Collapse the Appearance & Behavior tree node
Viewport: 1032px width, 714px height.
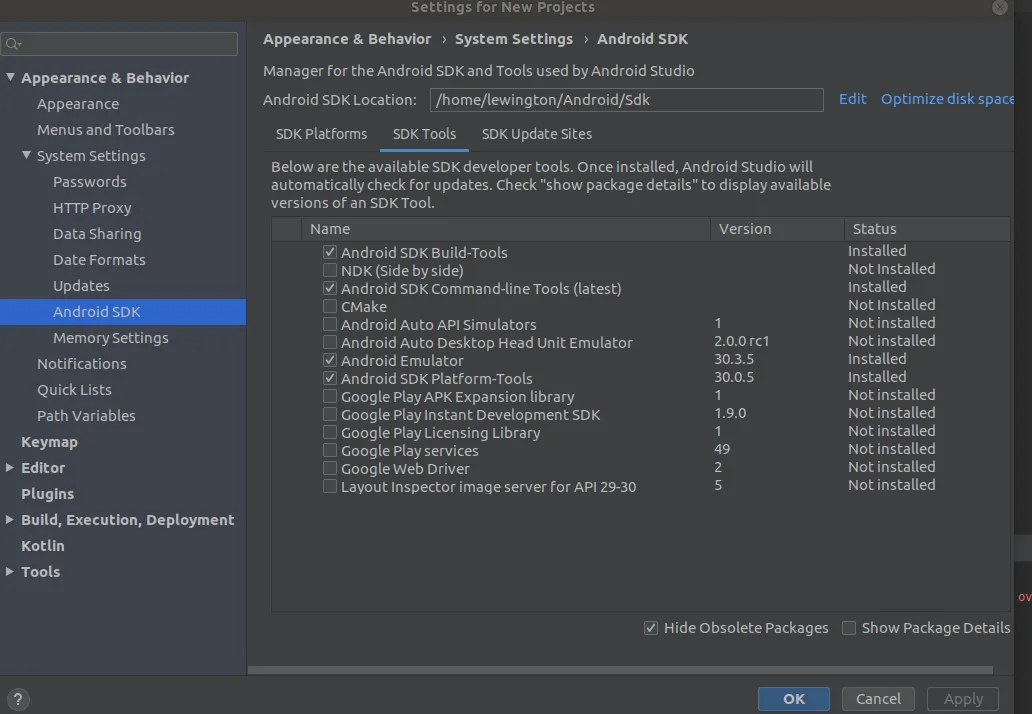pyautogui.click(x=10, y=77)
